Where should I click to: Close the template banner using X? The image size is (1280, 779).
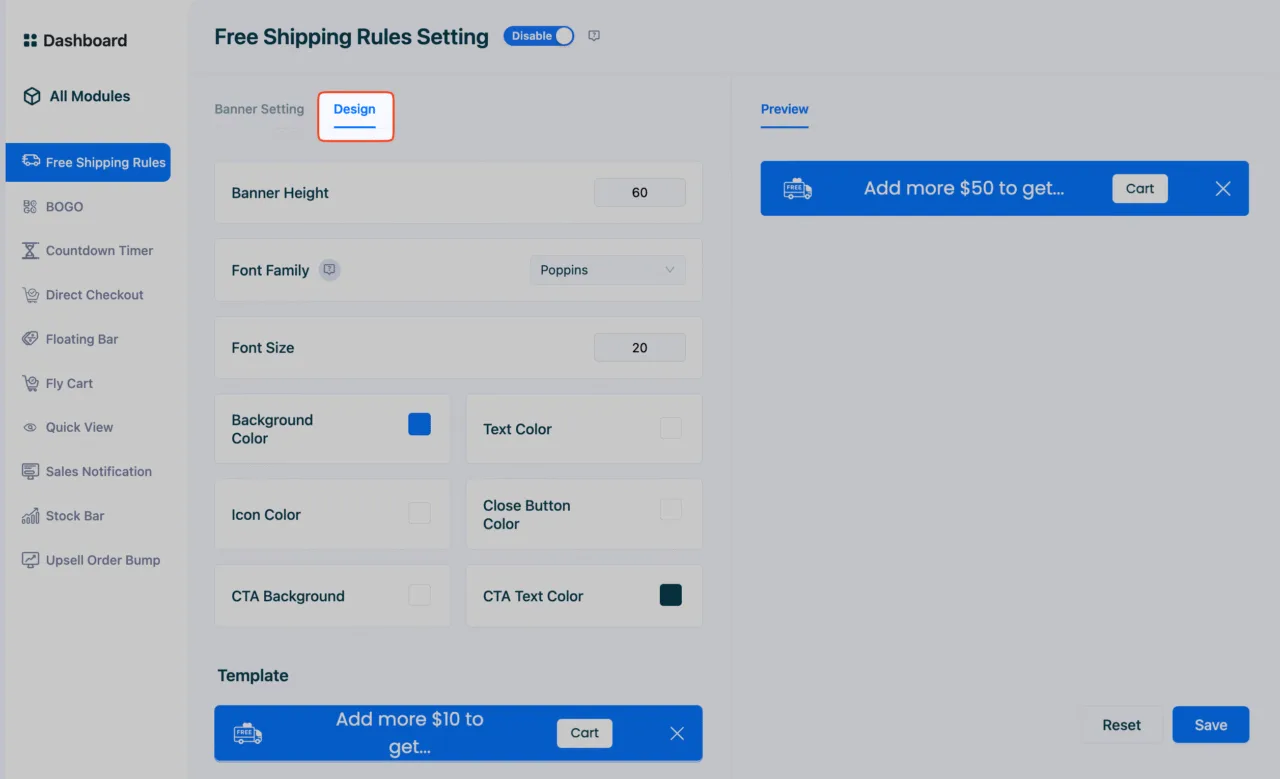click(x=677, y=734)
